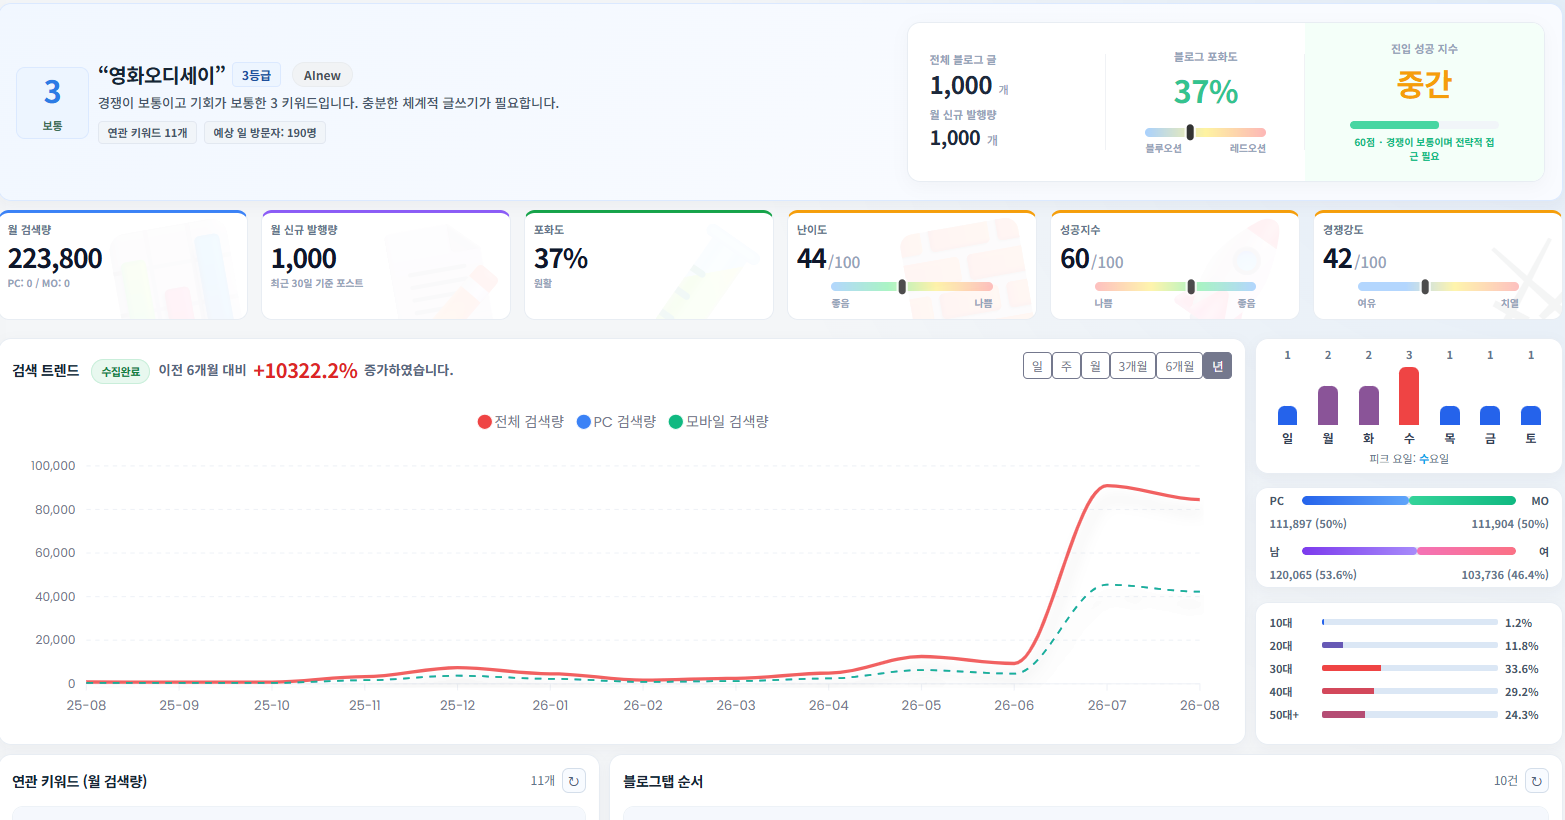Click the 3등급 grade badge
The width and height of the screenshot is (1565, 820).
256,76
